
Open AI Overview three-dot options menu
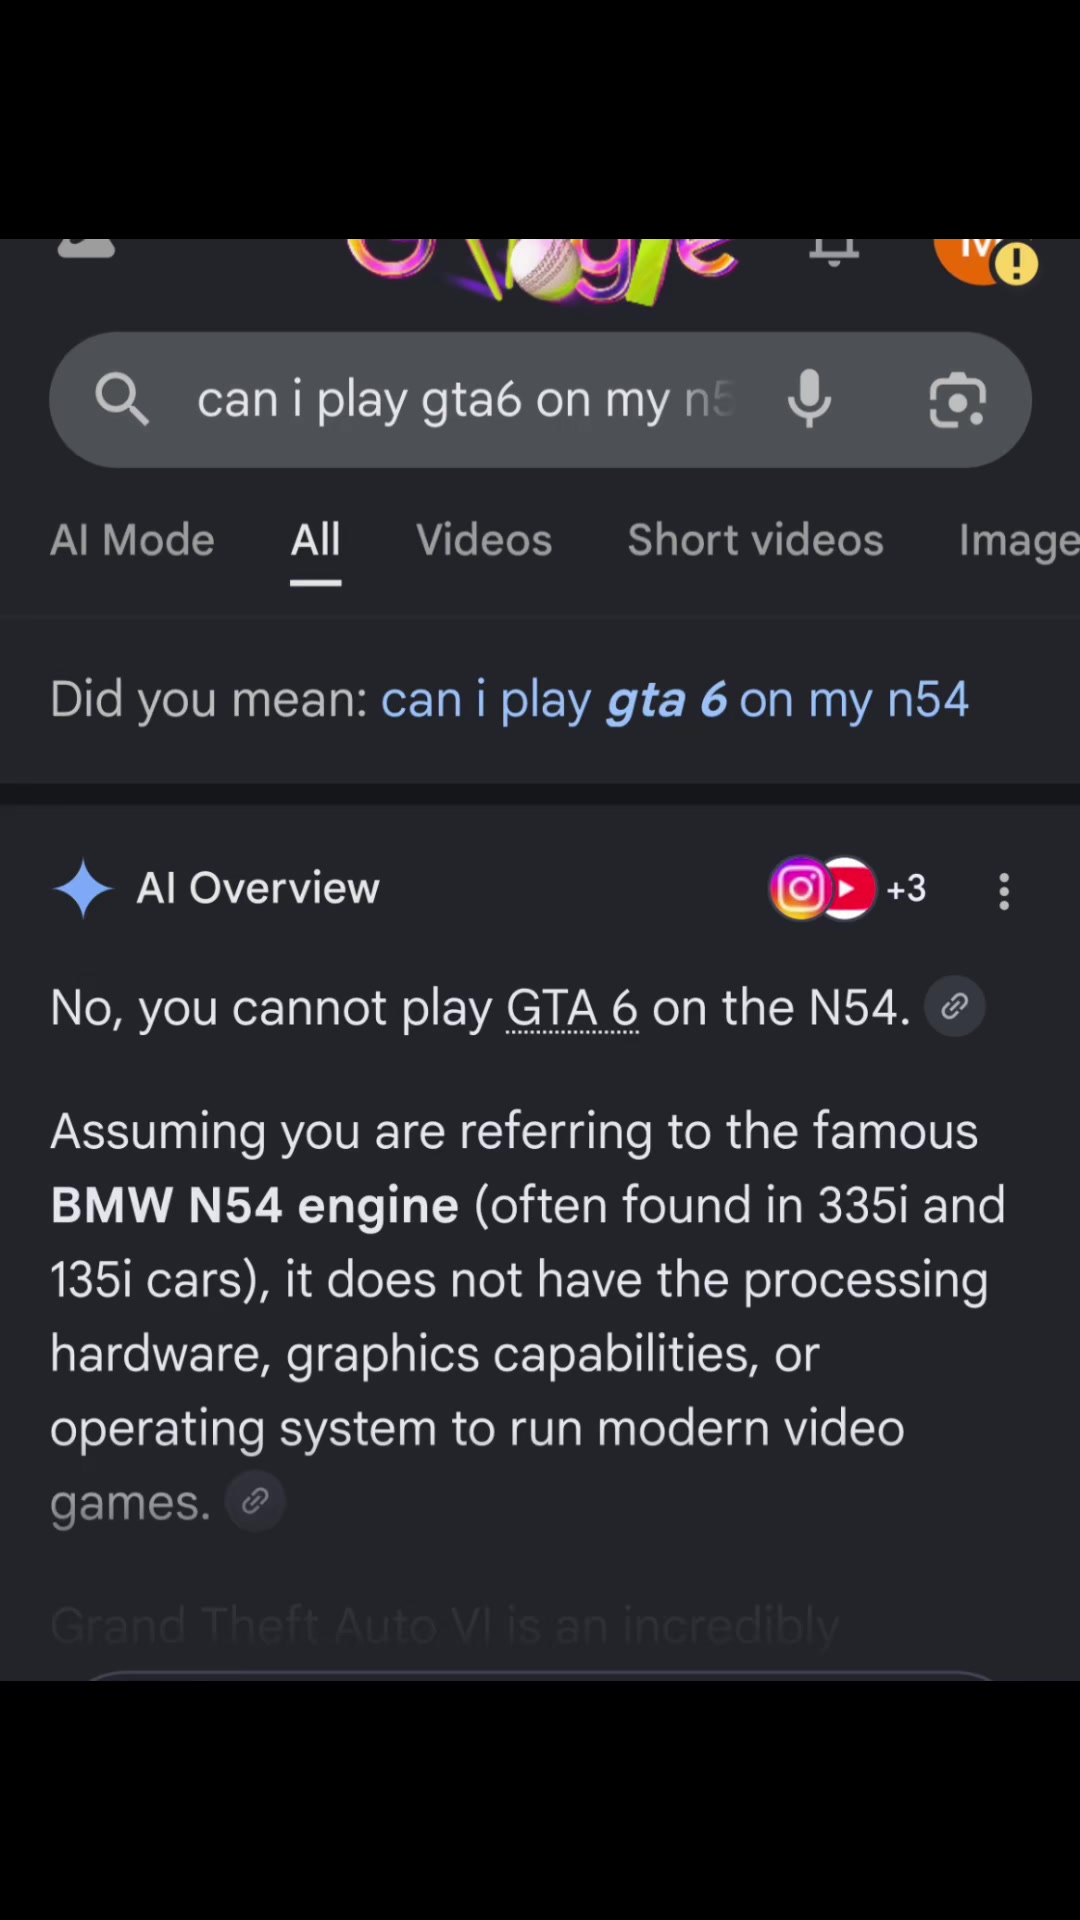[1004, 891]
